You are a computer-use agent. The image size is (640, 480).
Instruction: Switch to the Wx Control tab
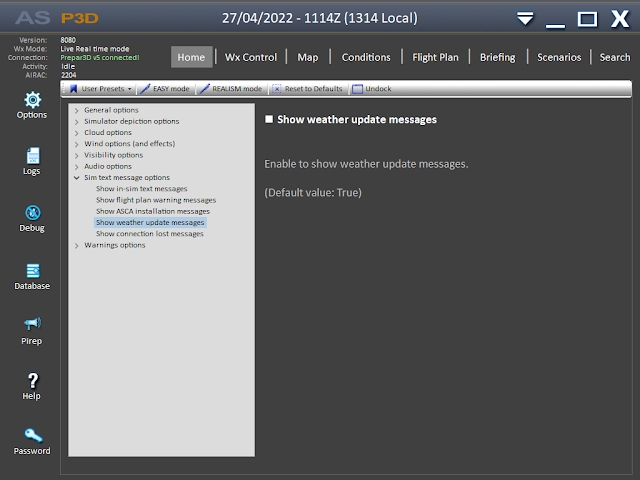coord(253,57)
